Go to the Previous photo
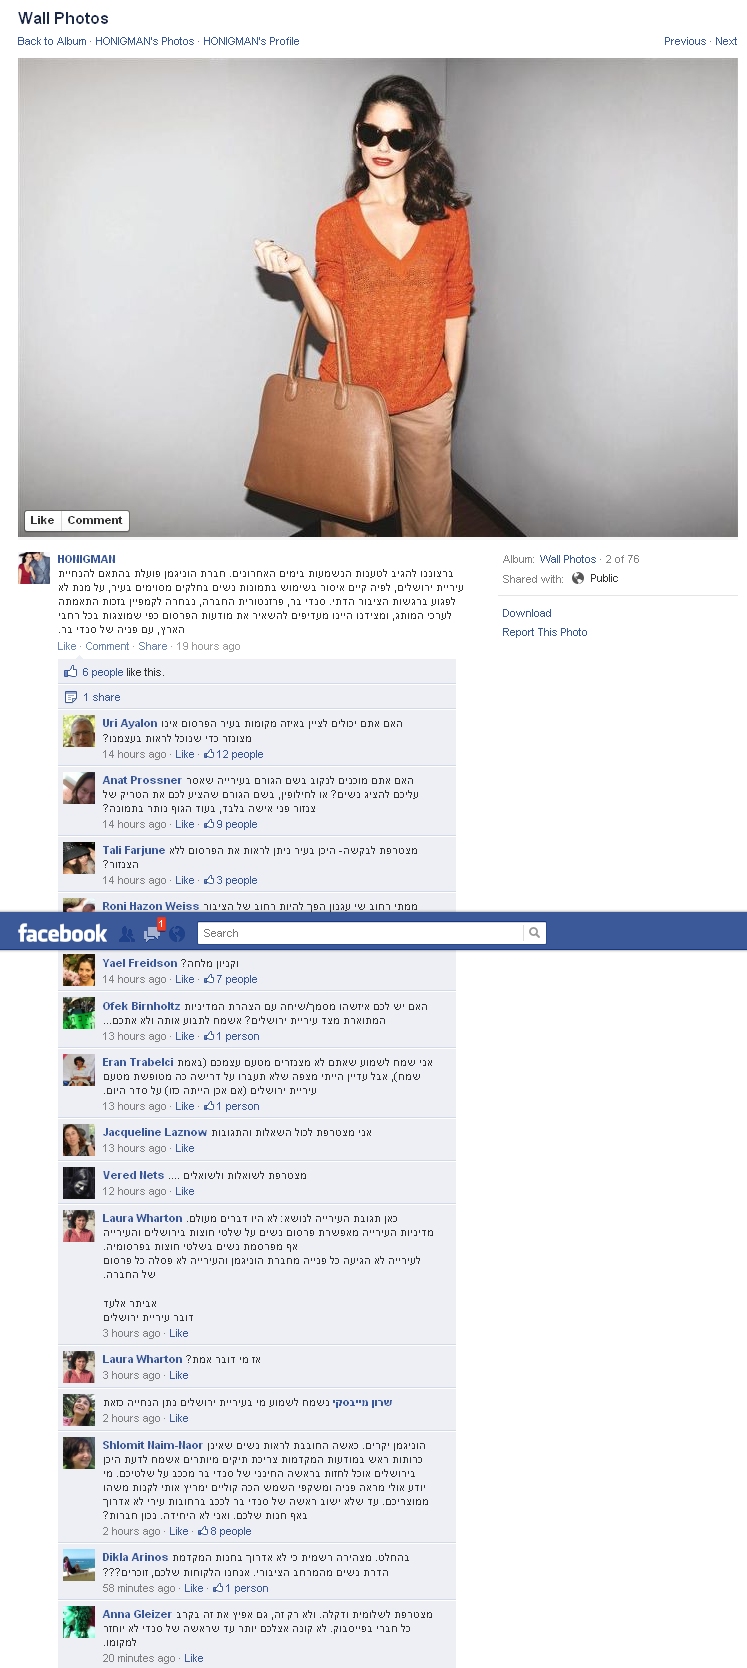The height and width of the screenshot is (1668, 747). pyautogui.click(x=685, y=41)
